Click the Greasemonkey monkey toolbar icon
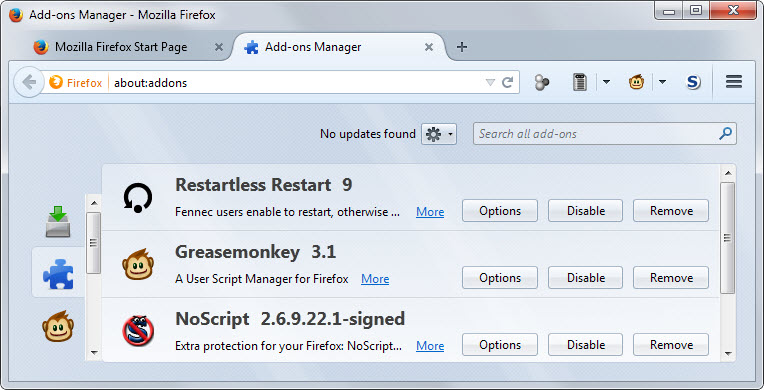This screenshot has height=390, width=764. coord(636,82)
